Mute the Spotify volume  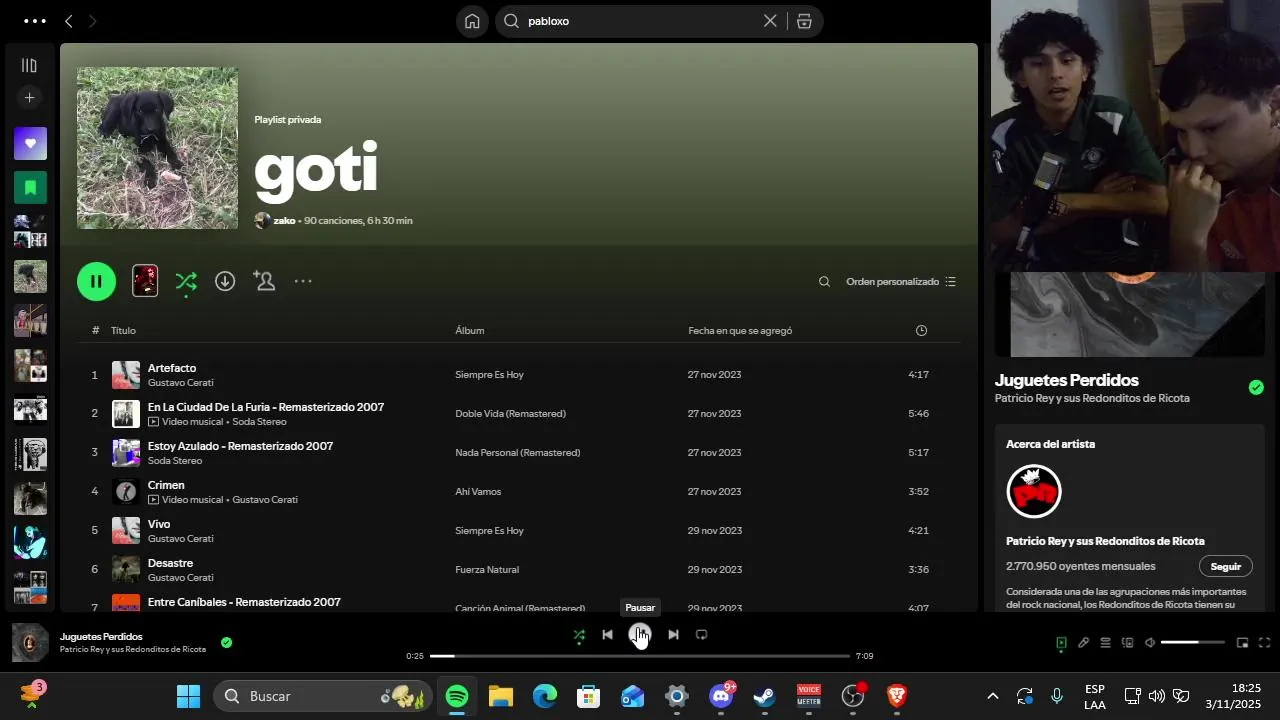pos(1150,643)
